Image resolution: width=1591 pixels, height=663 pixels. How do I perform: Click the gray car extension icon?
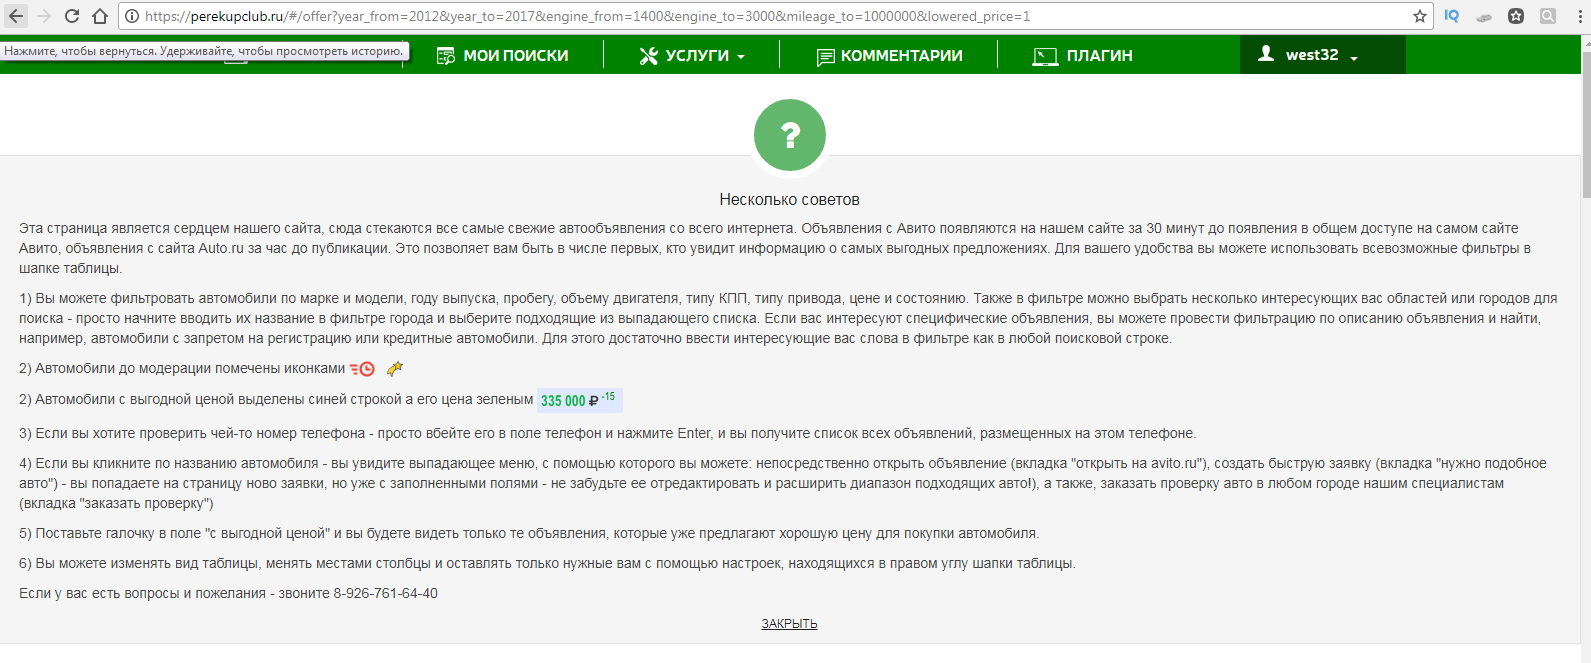pos(1484,16)
